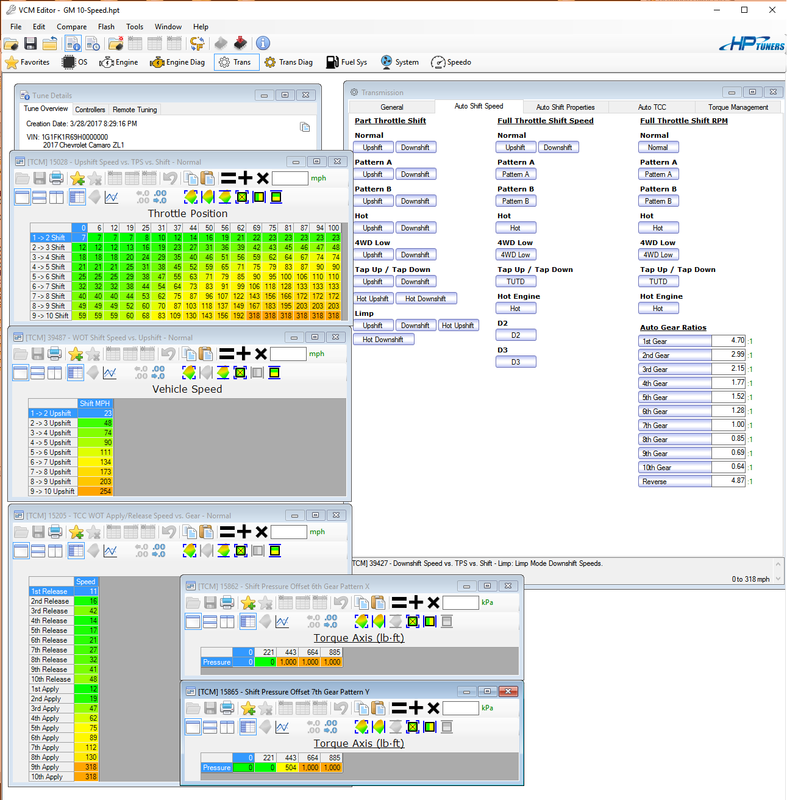Click the plus add-value icon in Upshift Speed window
787x800 pixels.
click(245, 178)
